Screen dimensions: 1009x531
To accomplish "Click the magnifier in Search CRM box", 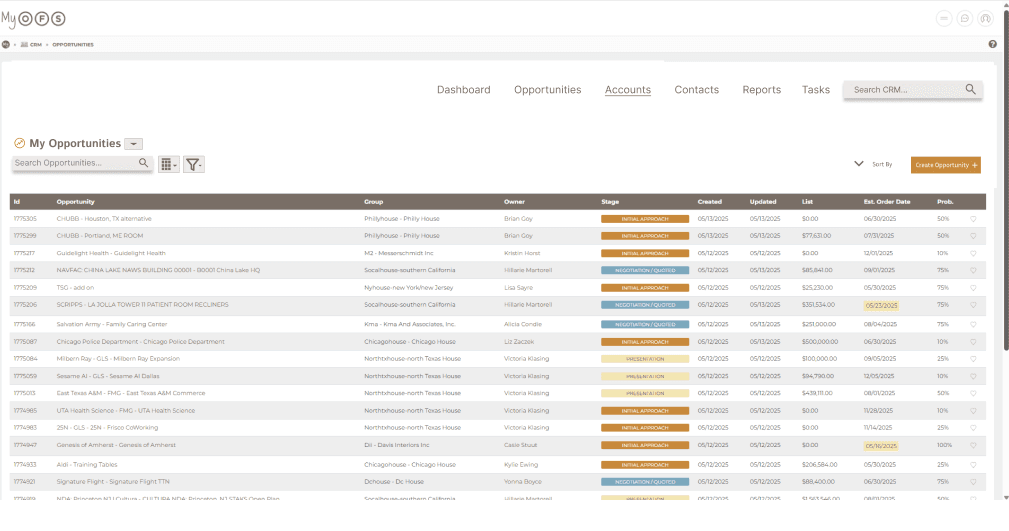I will (x=970, y=89).
